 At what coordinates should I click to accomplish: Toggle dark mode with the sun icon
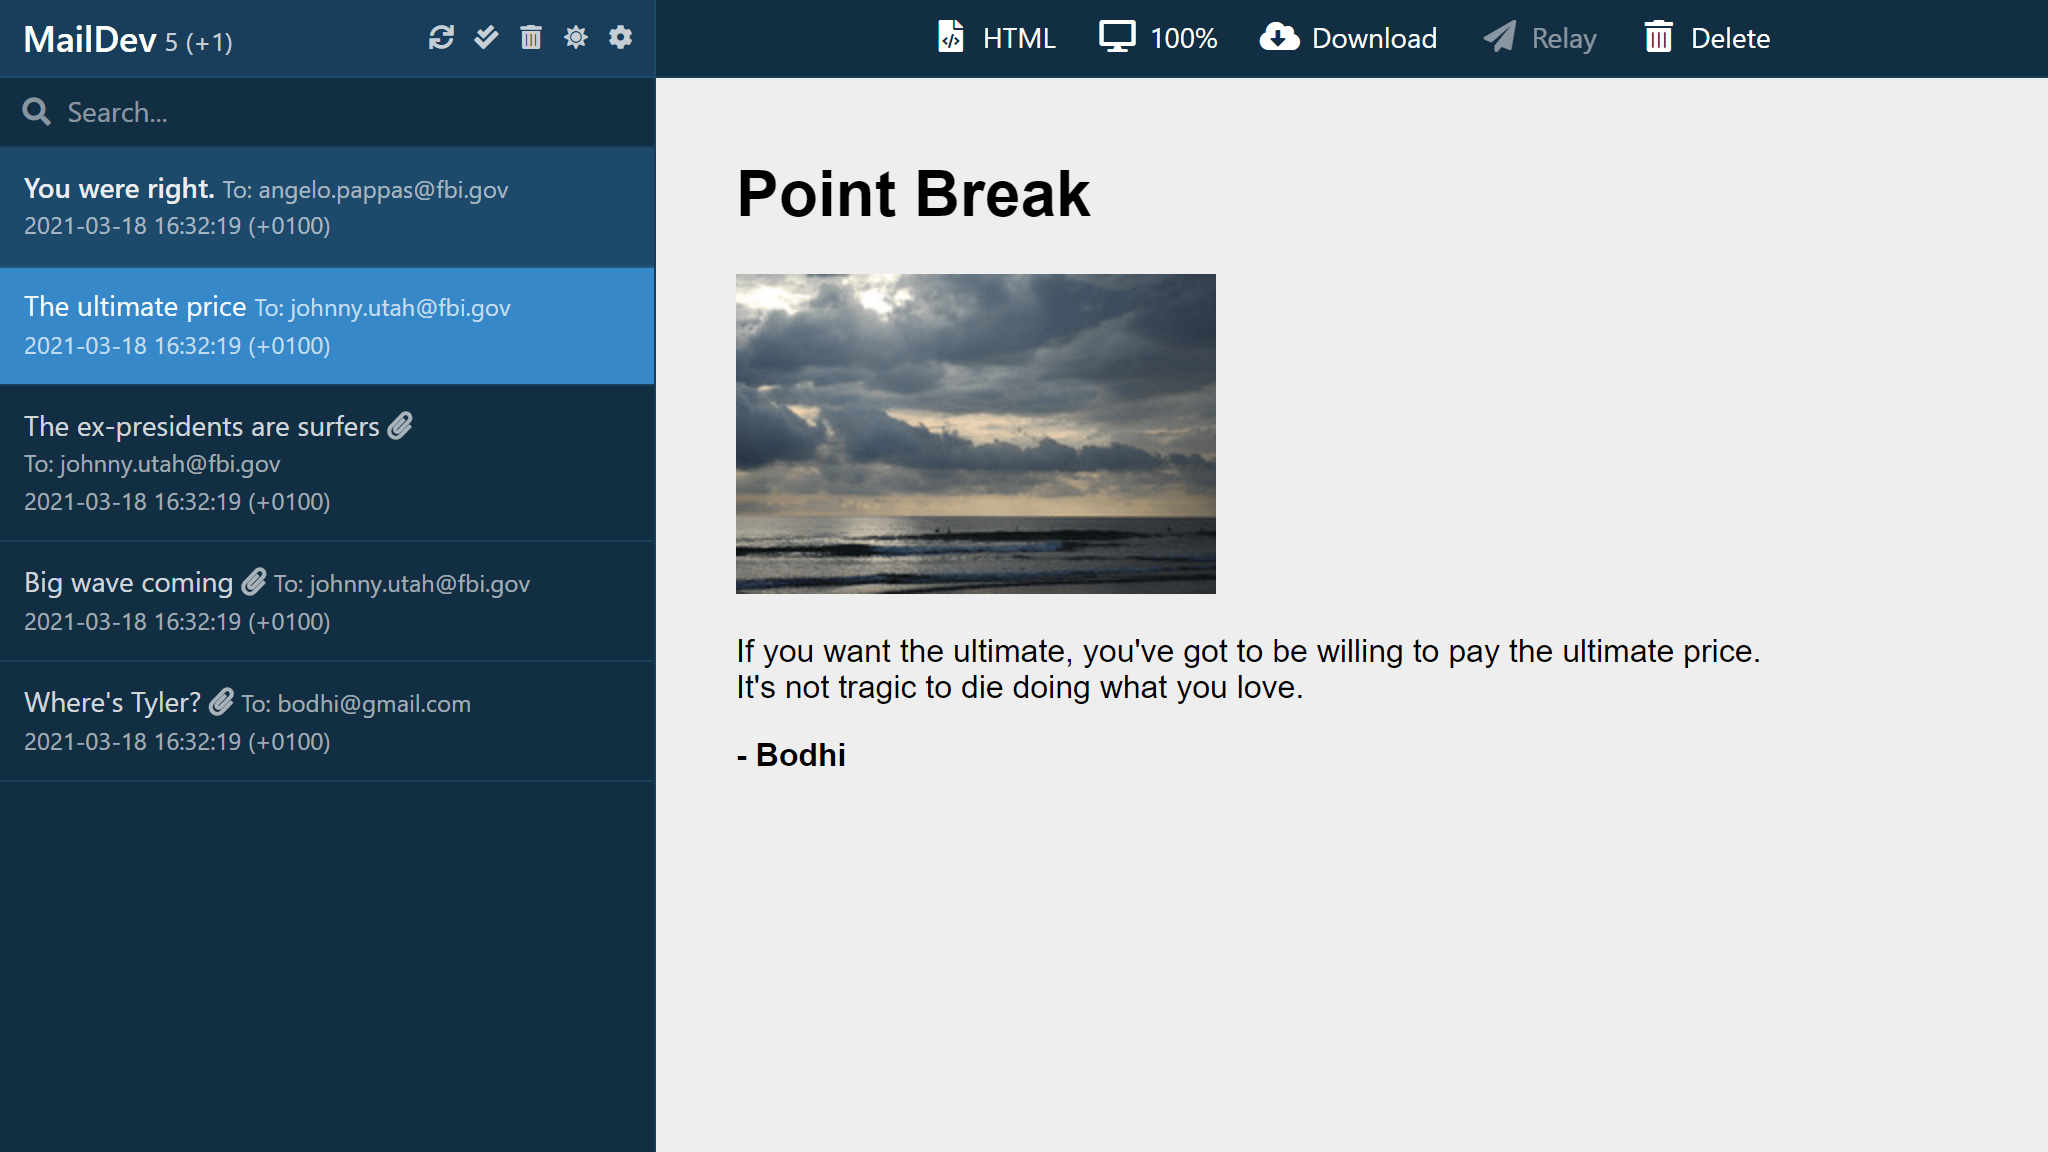(576, 39)
